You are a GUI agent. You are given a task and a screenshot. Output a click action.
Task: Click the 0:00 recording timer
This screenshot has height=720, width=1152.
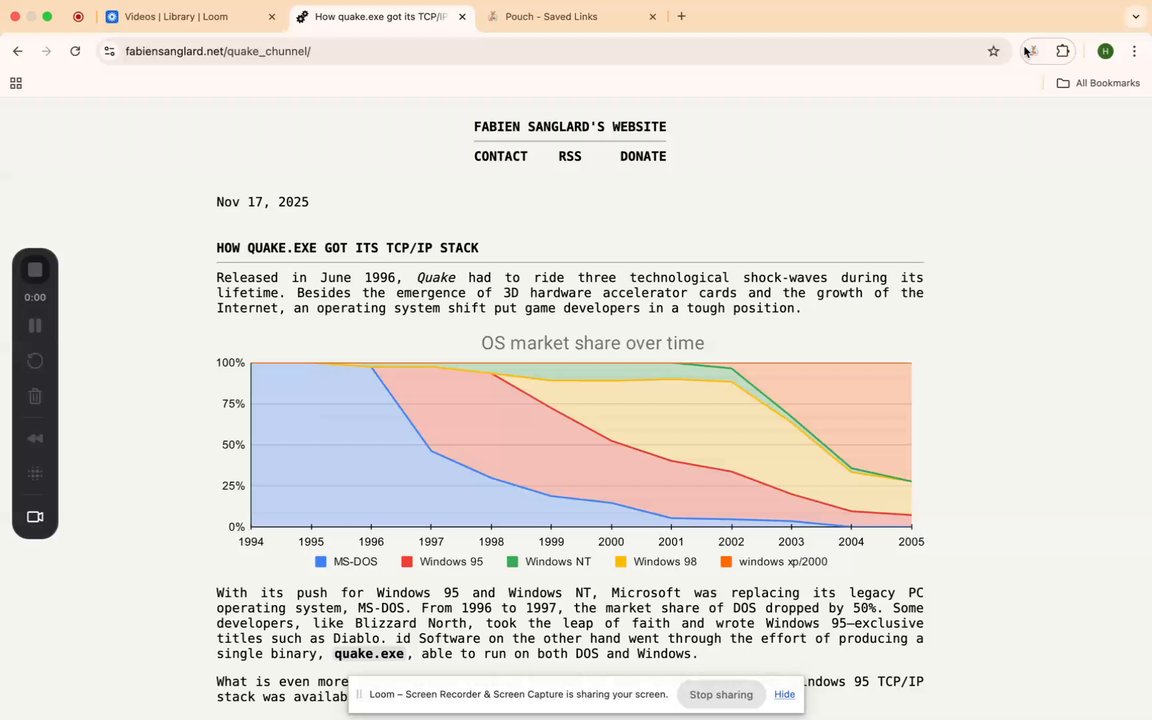(35, 298)
